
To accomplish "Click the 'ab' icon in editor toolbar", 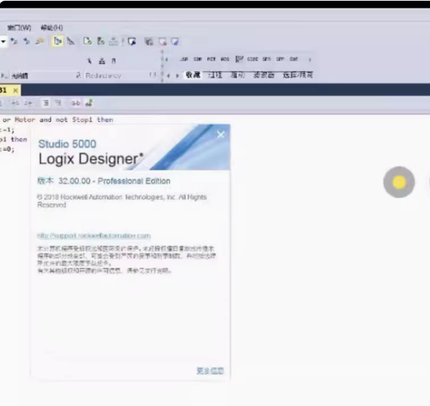I will [76, 103].
